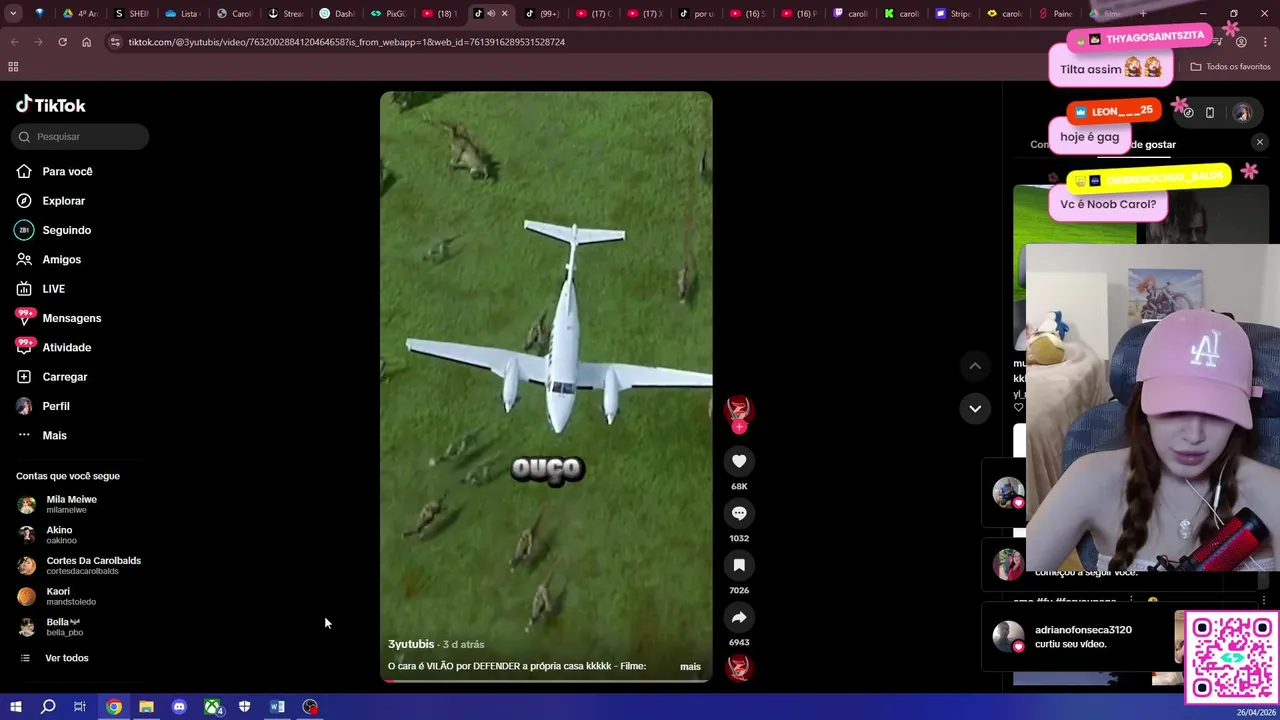Open the video comments icon
Screen dimensions: 1280x720
pos(739,513)
